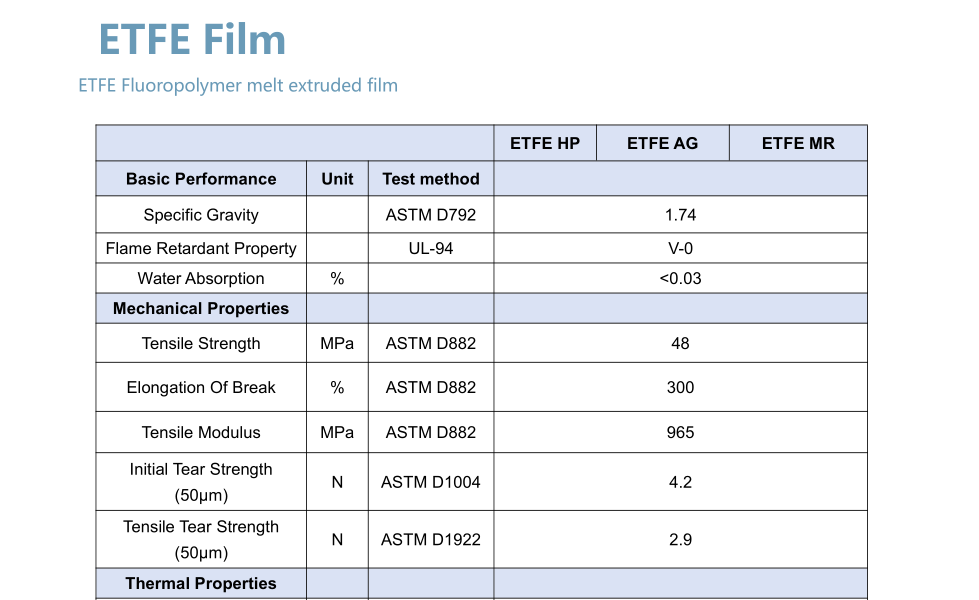Select the ETFE AG column header

pyautogui.click(x=662, y=143)
